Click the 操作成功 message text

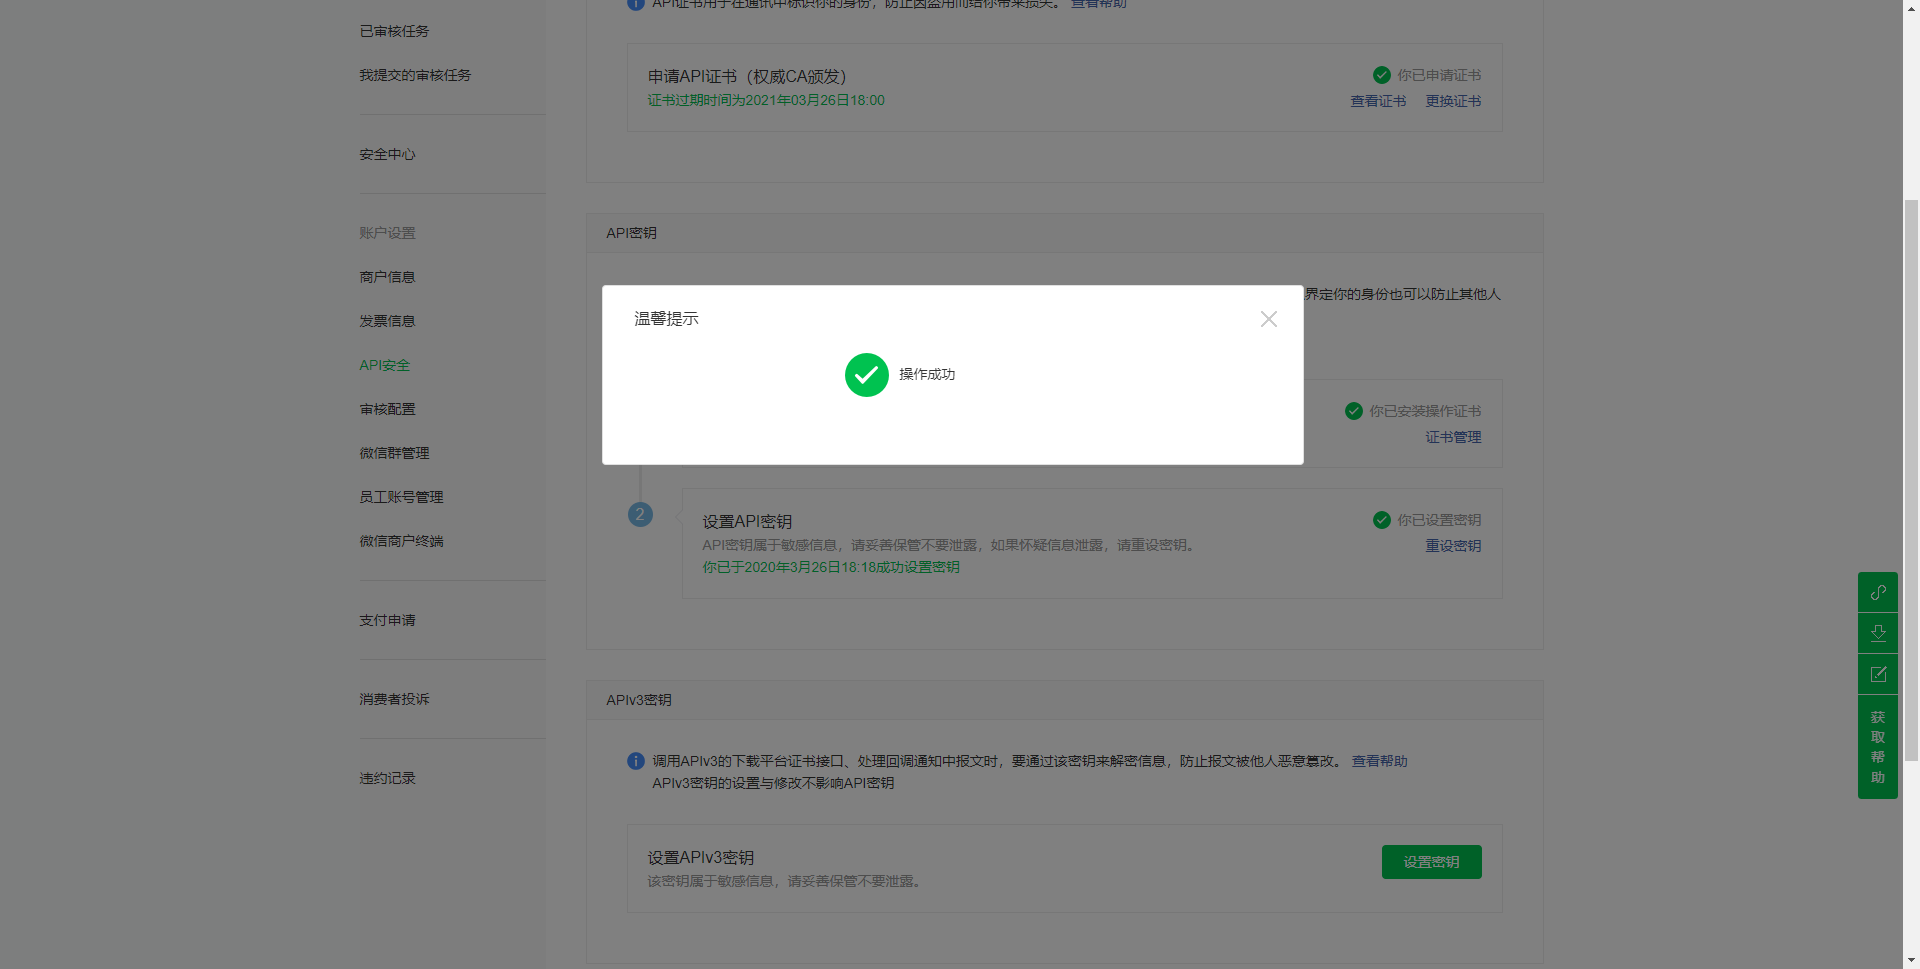[927, 374]
